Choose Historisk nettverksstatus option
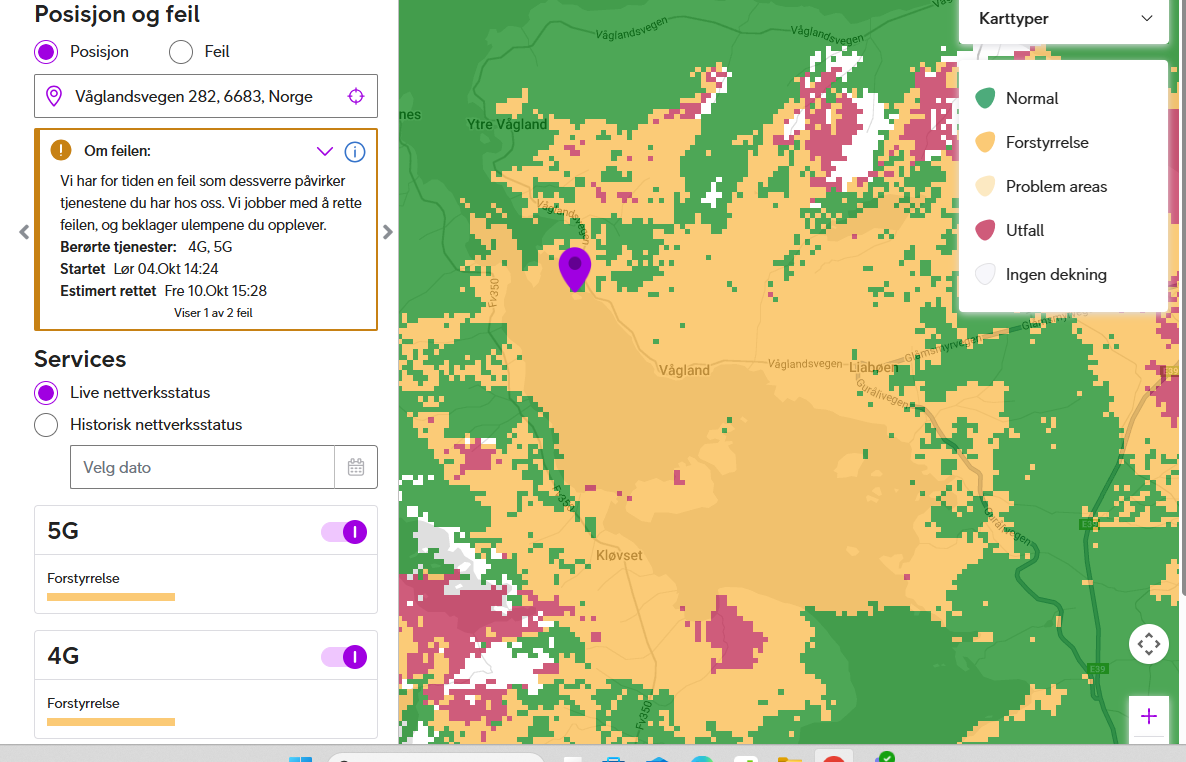This screenshot has height=762, width=1186. pyautogui.click(x=46, y=425)
